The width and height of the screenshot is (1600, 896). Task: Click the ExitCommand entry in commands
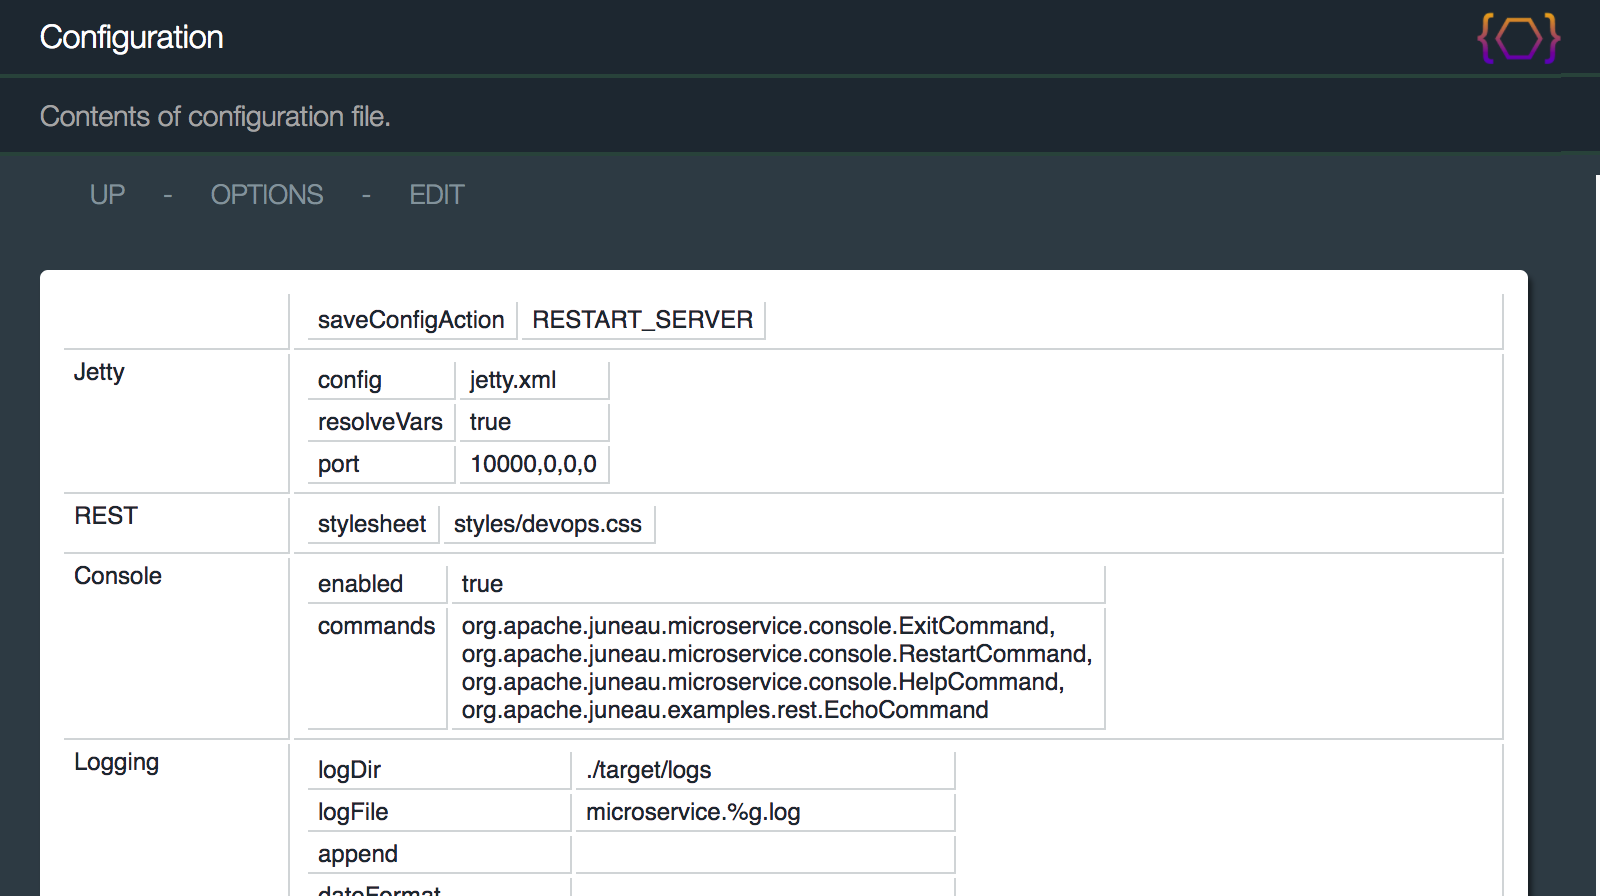coord(757,626)
